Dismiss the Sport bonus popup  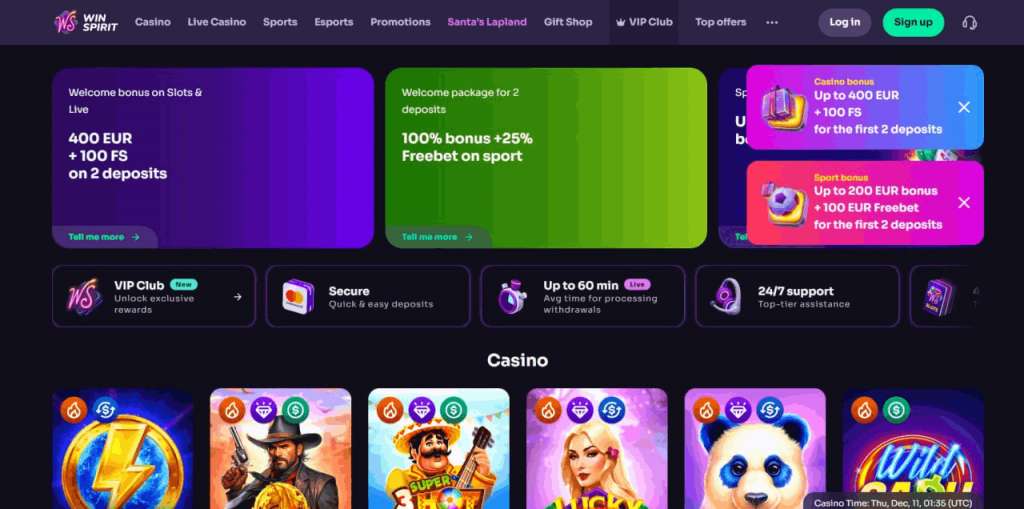coord(964,203)
